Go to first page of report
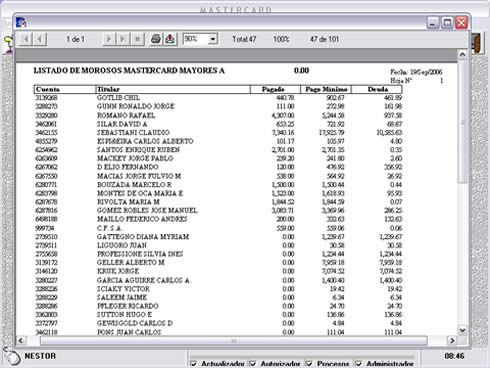This screenshot has height=368, width=490. coord(25,39)
